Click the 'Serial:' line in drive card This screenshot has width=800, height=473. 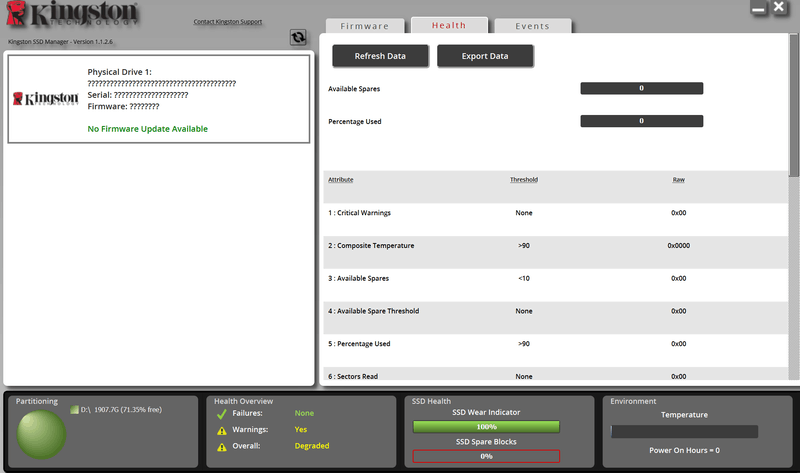[138, 95]
